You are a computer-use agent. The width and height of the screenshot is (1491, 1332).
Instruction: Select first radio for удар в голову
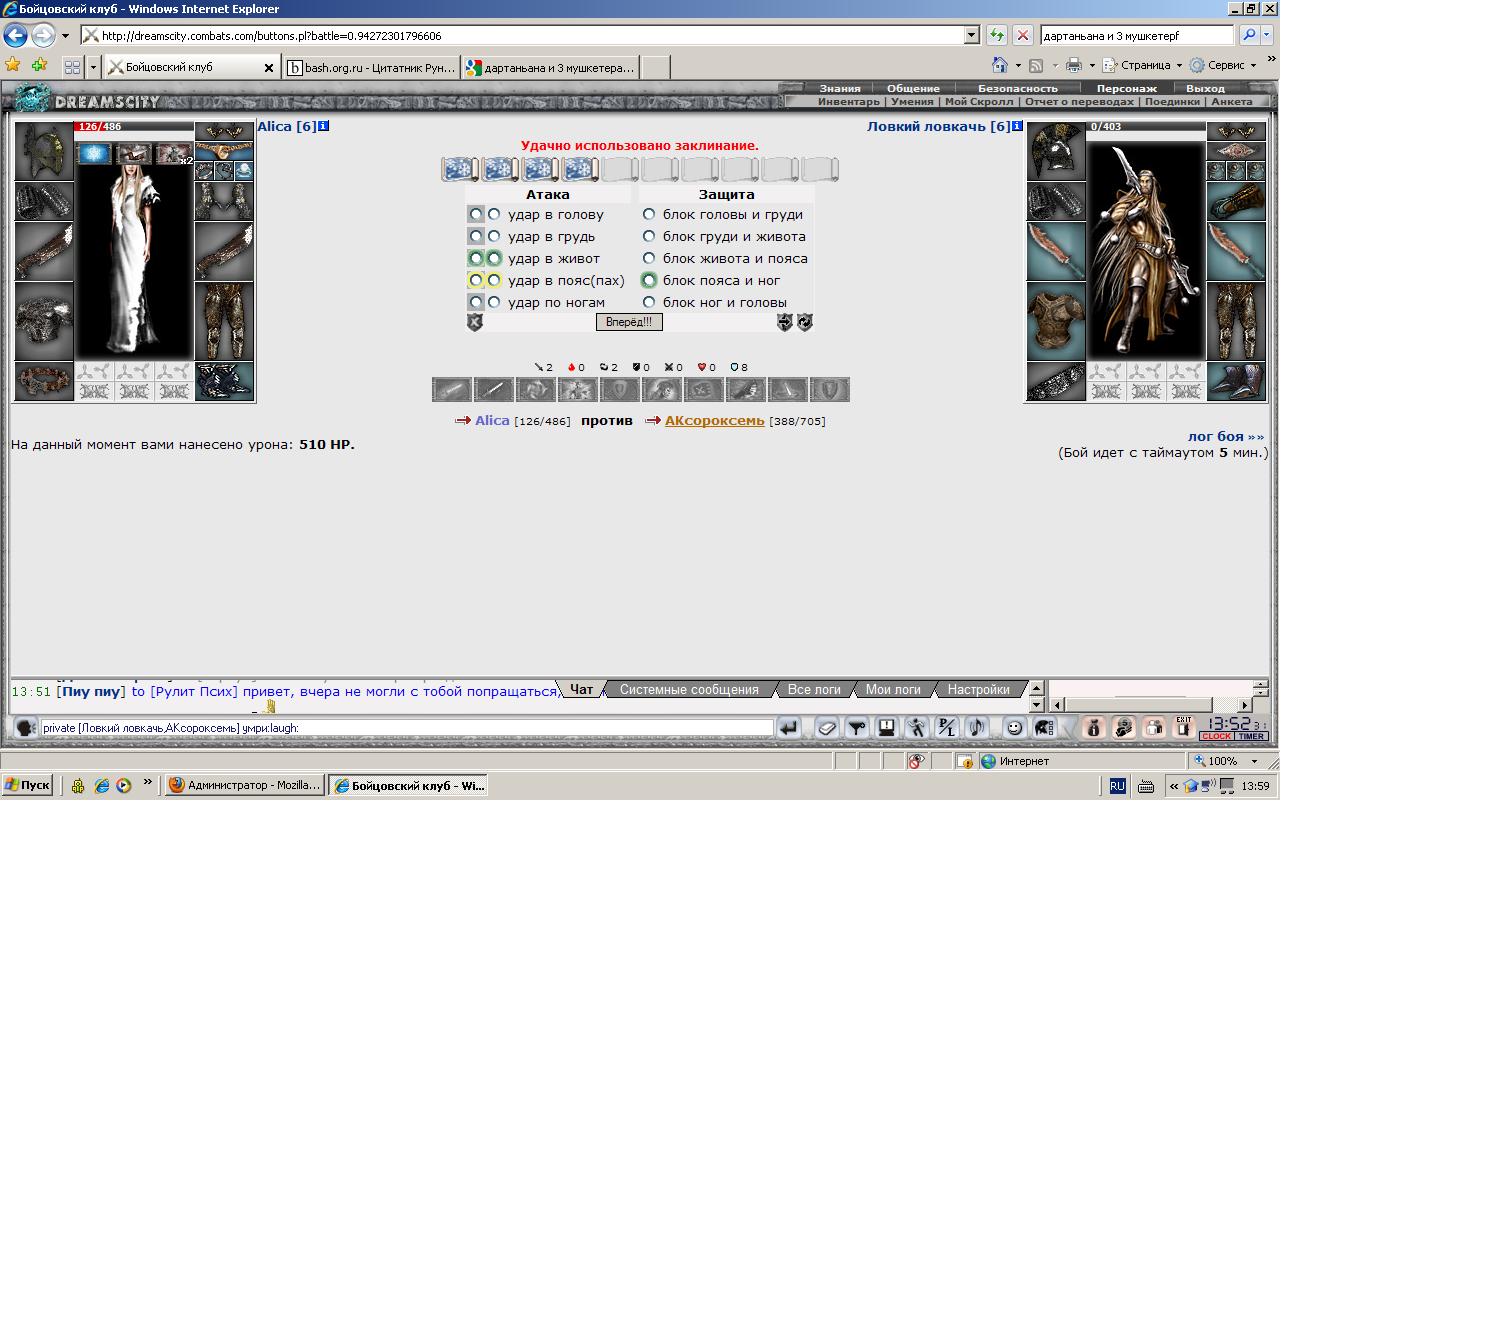tap(476, 214)
